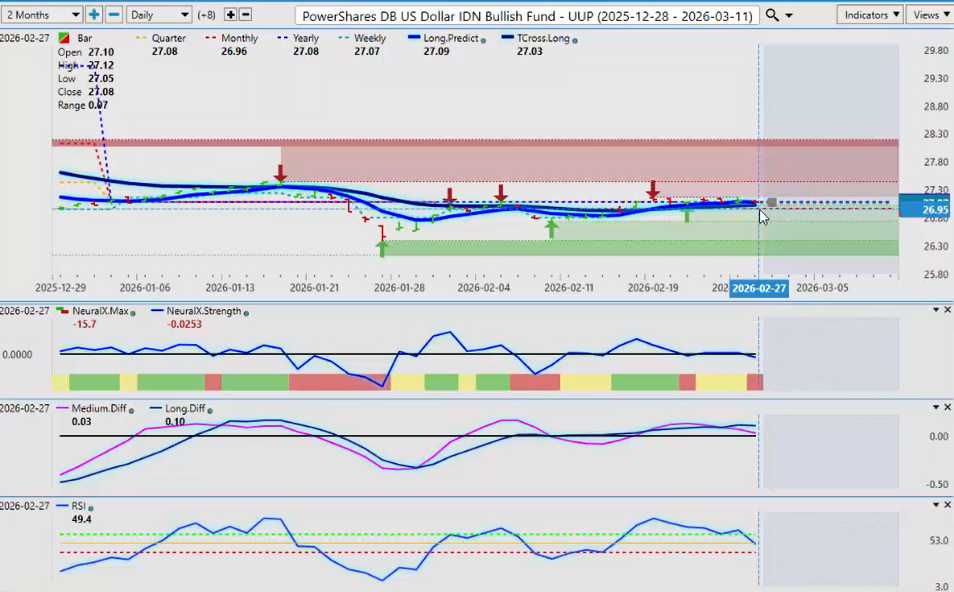This screenshot has height=592, width=954.
Task: Open the Daily interval dropdown
Action: [159, 15]
